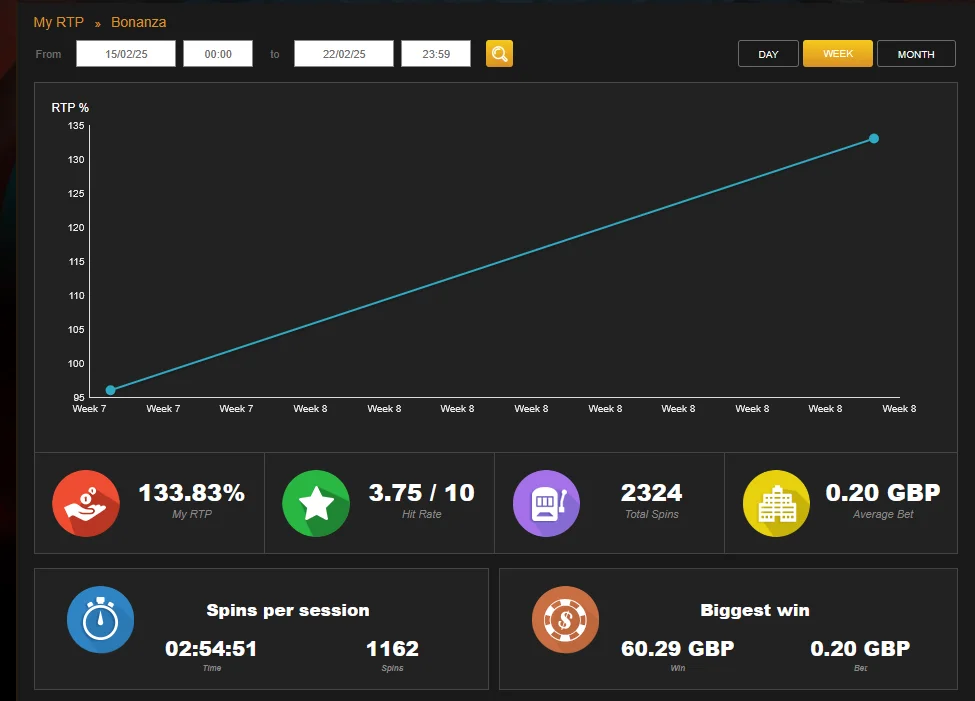This screenshot has width=975, height=701.
Task: Click the red My RTP hand-coin icon
Action: (86, 503)
